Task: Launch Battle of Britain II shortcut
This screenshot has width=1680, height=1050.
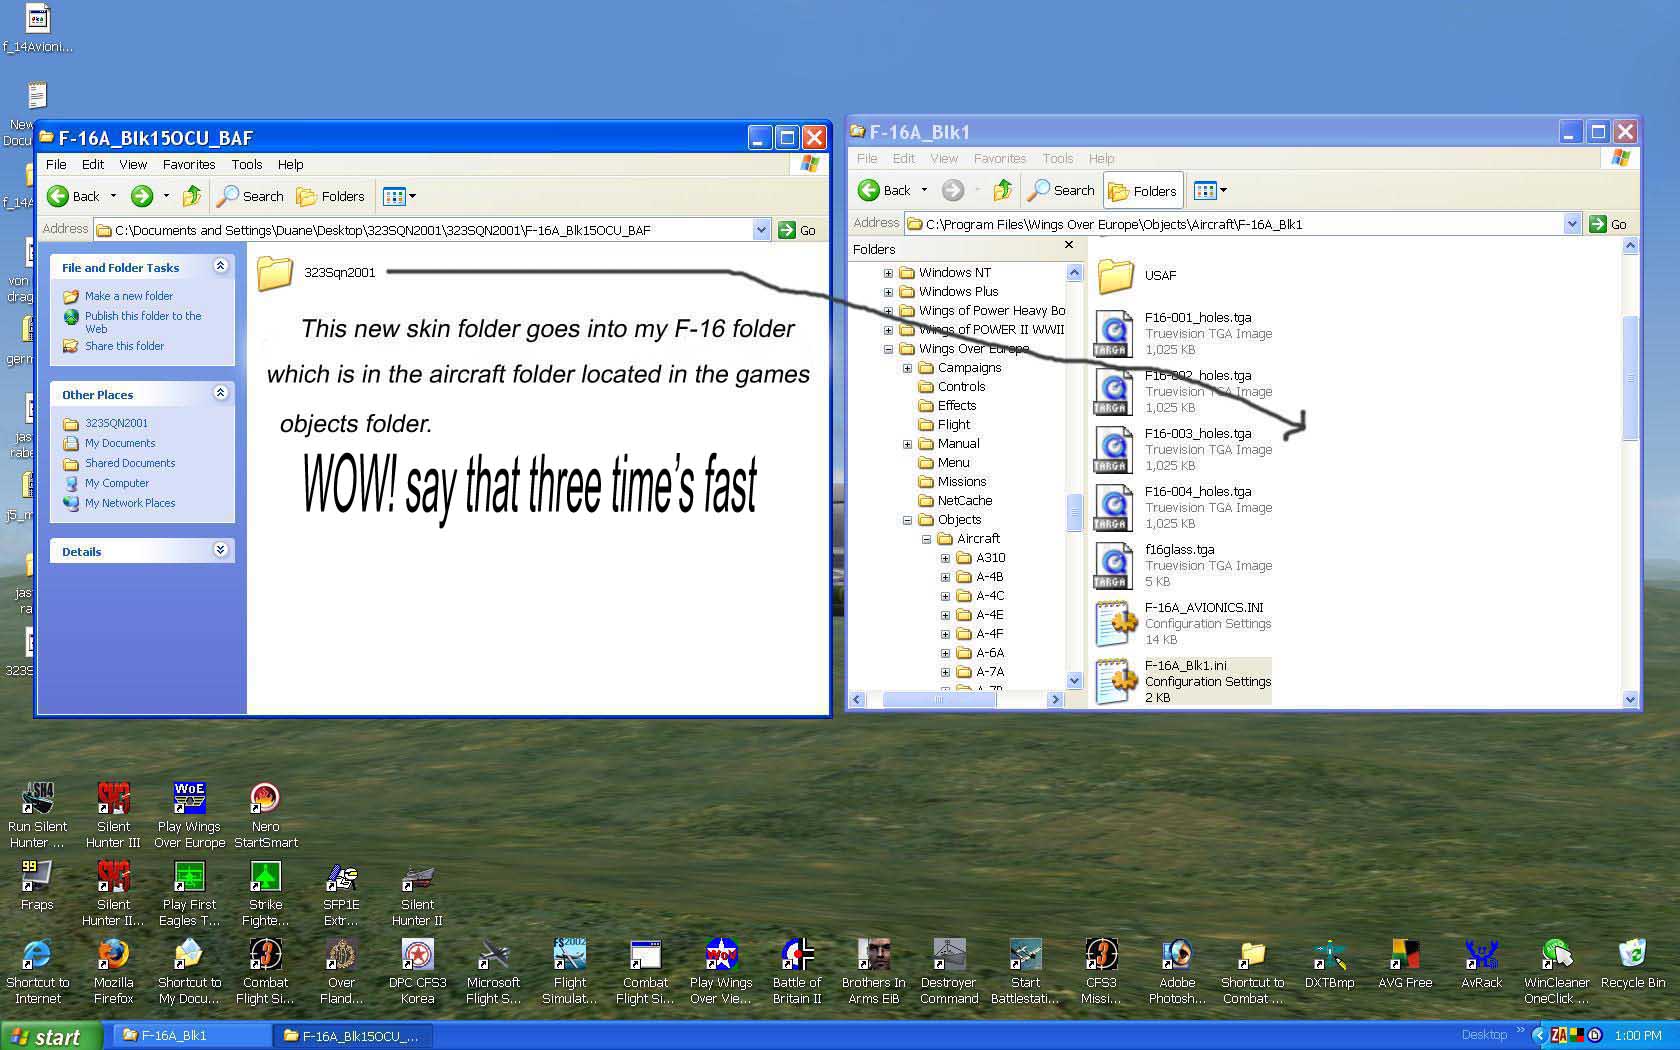Action: click(x=797, y=971)
